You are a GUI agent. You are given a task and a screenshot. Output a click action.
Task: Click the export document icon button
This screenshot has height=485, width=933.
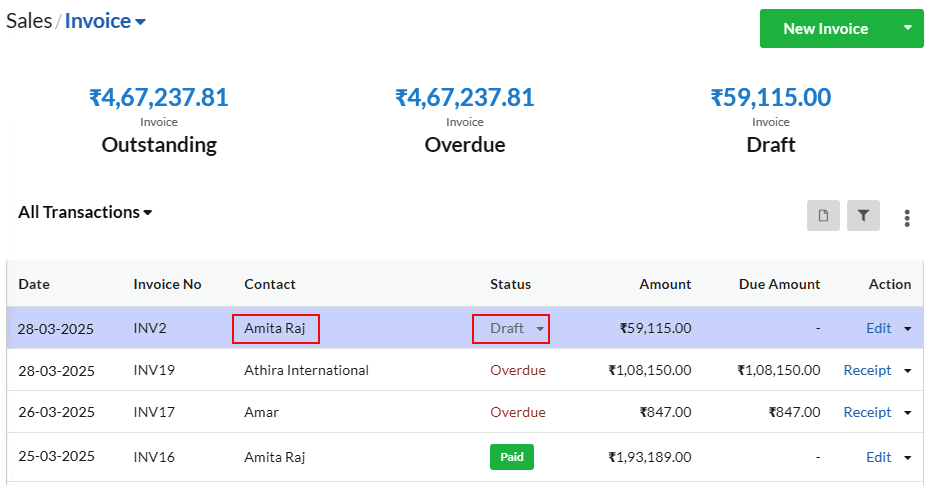[823, 215]
